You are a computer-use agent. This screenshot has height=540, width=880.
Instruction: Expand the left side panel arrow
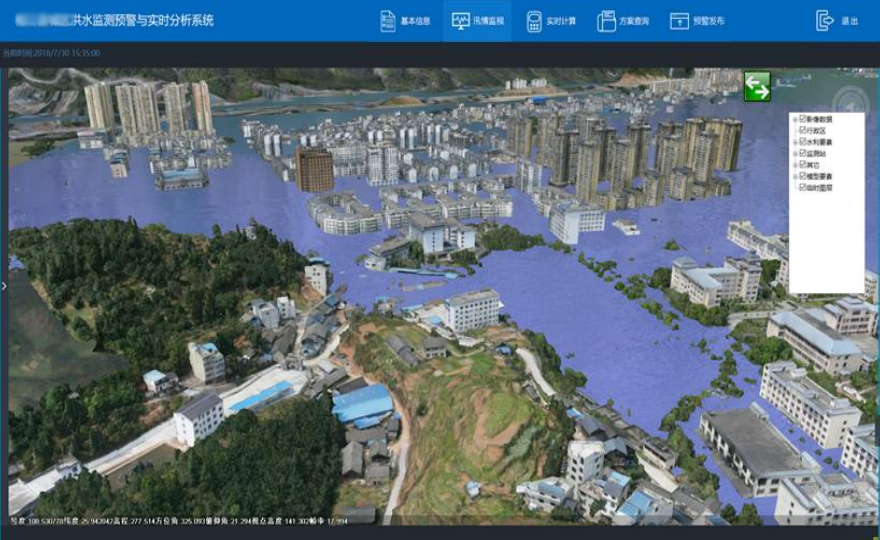click(4, 286)
